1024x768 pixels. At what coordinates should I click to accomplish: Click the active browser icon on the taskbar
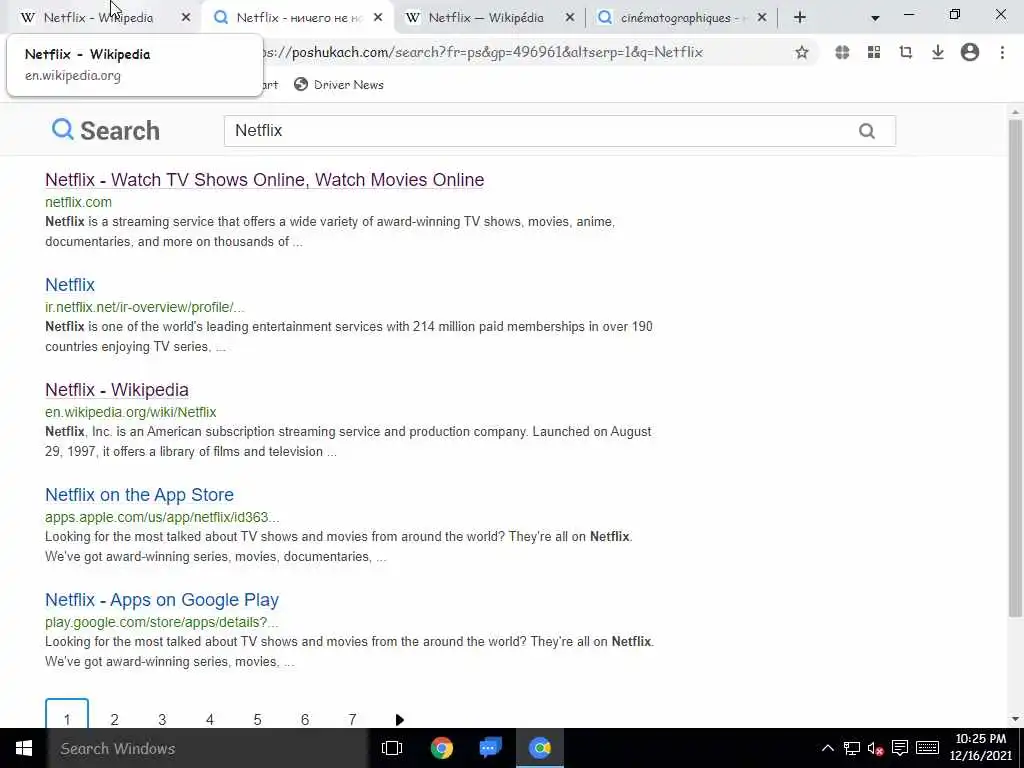[540, 748]
